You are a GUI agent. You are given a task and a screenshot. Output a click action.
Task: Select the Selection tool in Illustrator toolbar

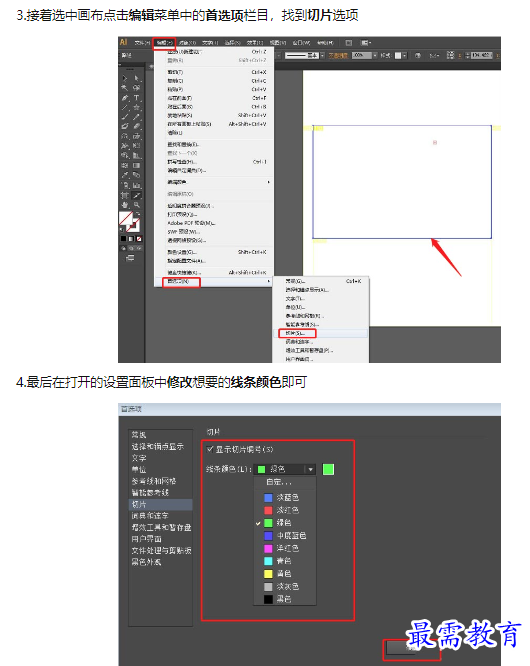pyautogui.click(x=124, y=78)
